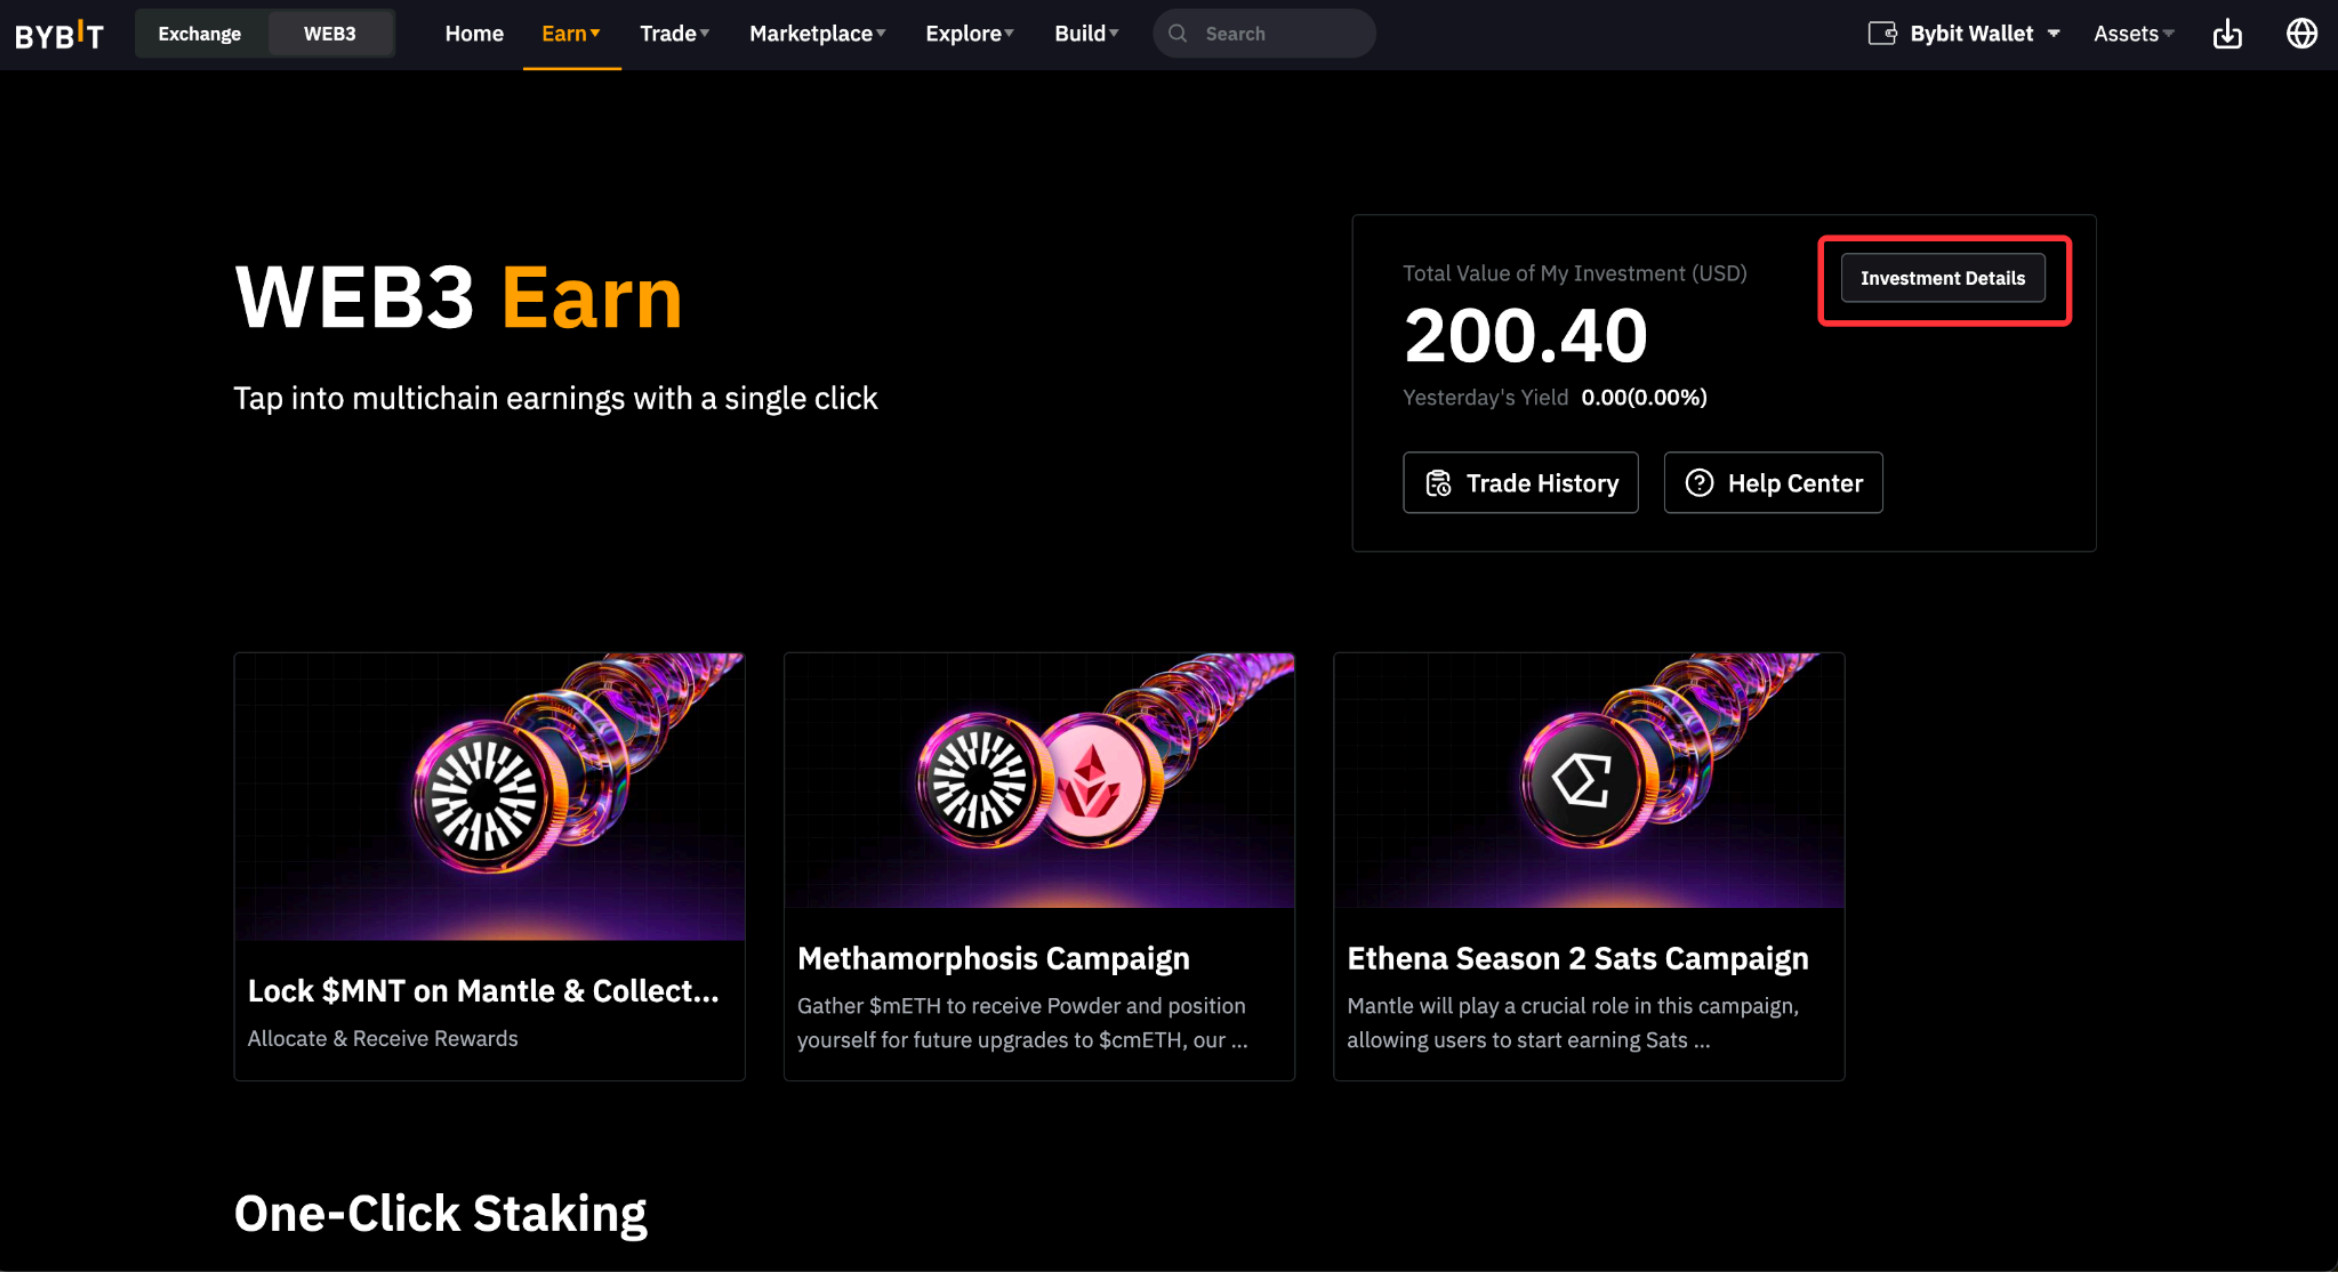Viewport: 2338px width, 1278px height.
Task: Open the Methamorphosis Campaign title link
Action: pos(993,959)
